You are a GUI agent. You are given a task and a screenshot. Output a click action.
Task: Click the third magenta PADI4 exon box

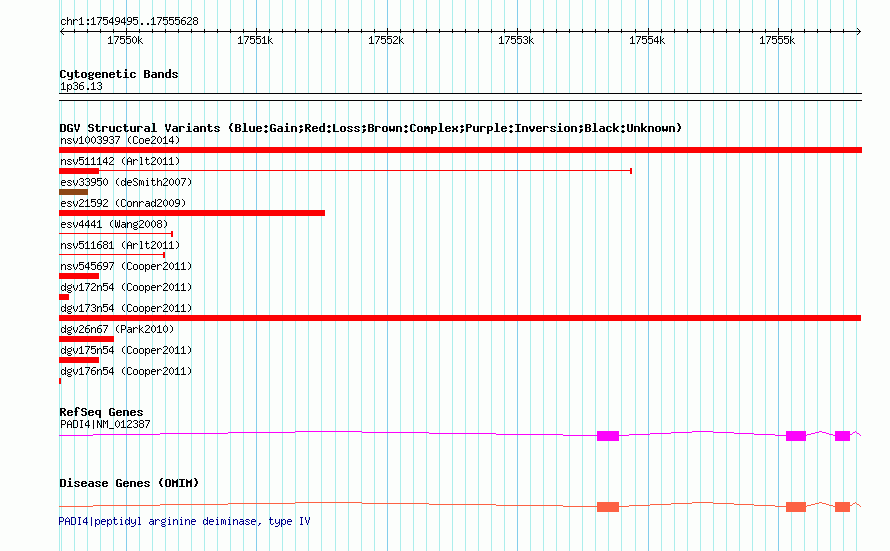842,436
